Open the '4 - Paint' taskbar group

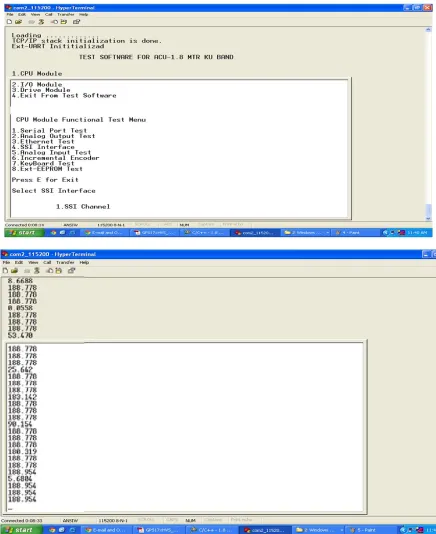[355, 233]
